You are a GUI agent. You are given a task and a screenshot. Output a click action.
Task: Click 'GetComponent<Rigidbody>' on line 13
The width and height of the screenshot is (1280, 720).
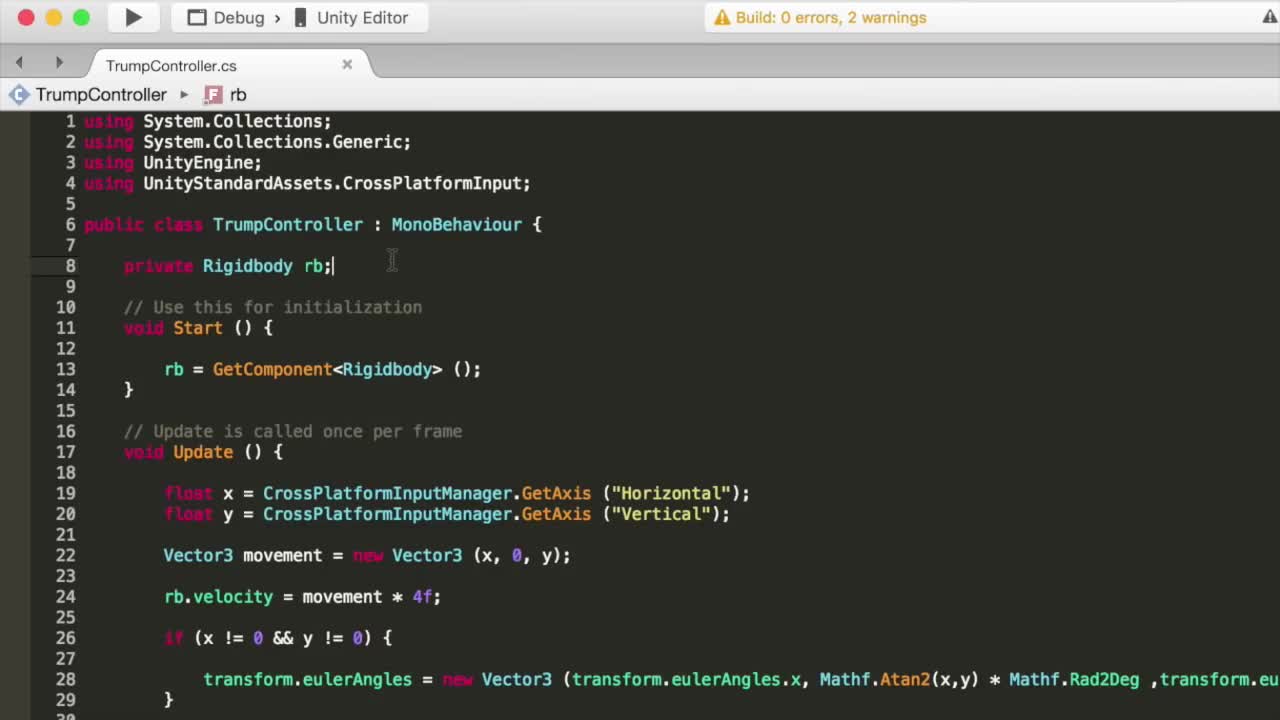point(327,369)
